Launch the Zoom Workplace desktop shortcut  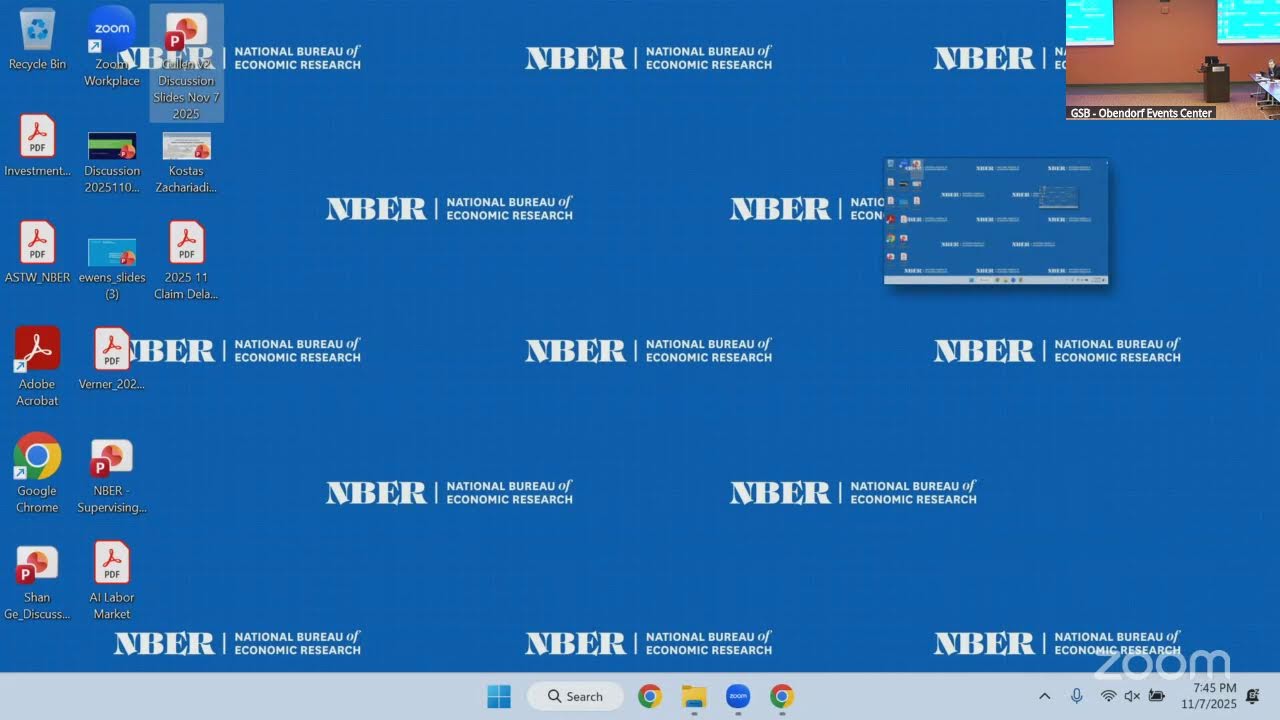pyautogui.click(x=112, y=47)
